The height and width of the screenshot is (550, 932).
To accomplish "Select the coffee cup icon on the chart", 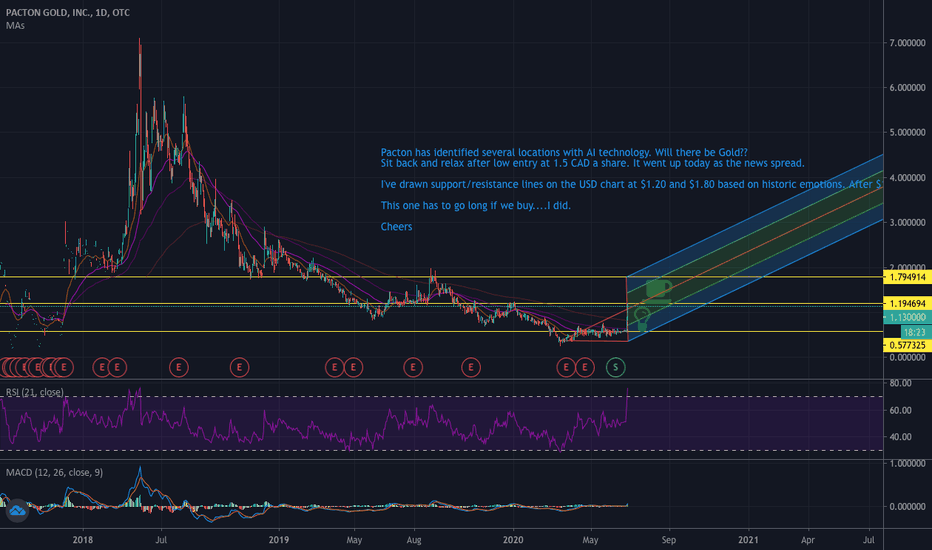I will click(x=659, y=289).
